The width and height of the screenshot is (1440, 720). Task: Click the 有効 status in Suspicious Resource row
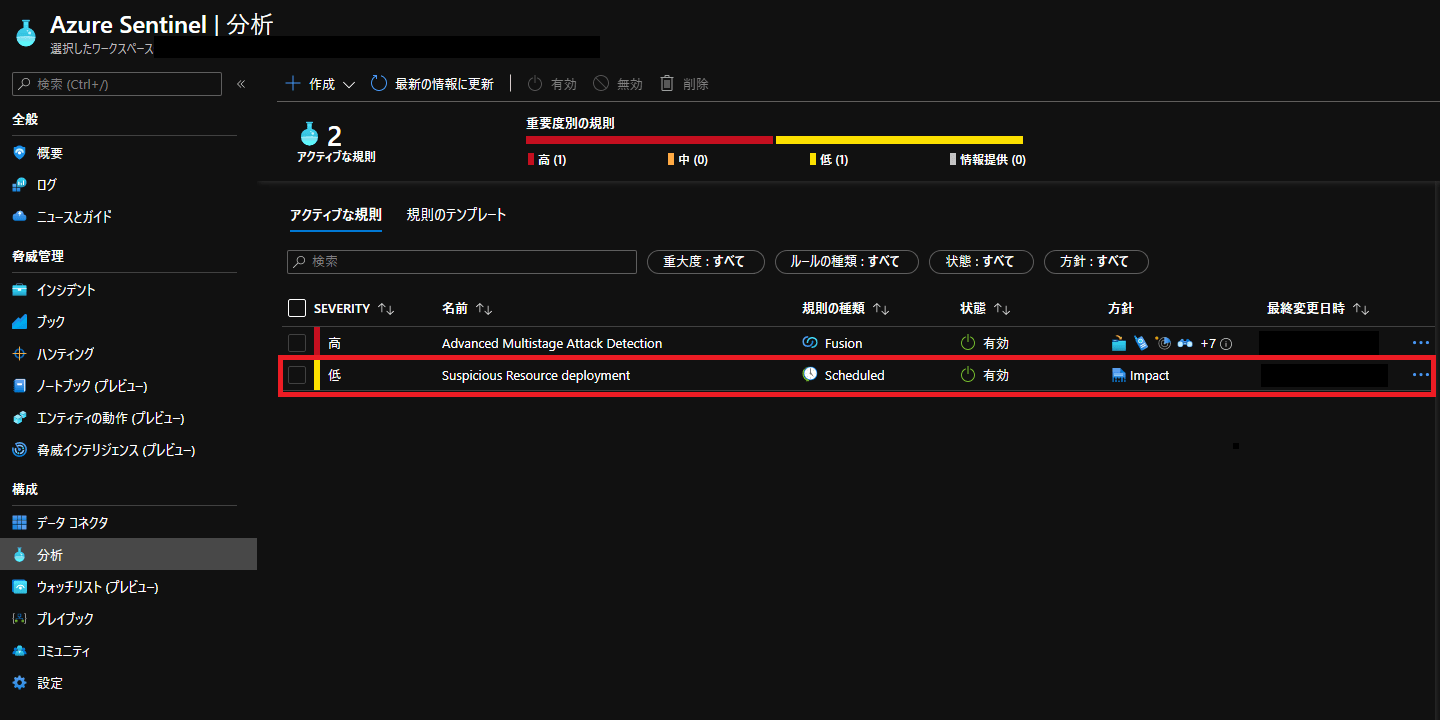point(985,375)
